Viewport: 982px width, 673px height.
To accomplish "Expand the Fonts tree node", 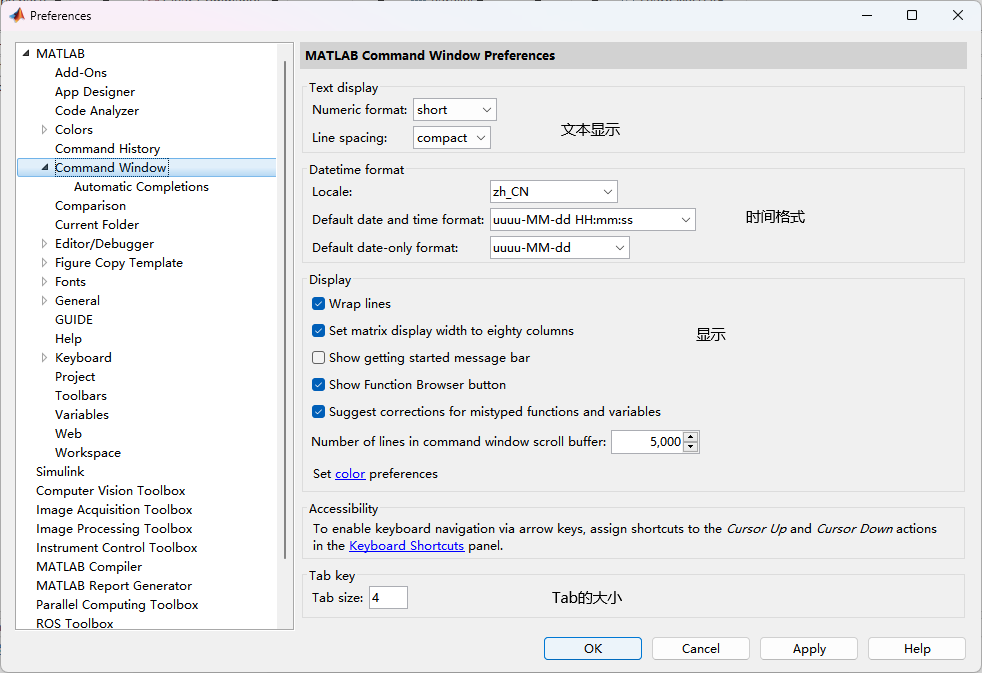I will [x=44, y=282].
